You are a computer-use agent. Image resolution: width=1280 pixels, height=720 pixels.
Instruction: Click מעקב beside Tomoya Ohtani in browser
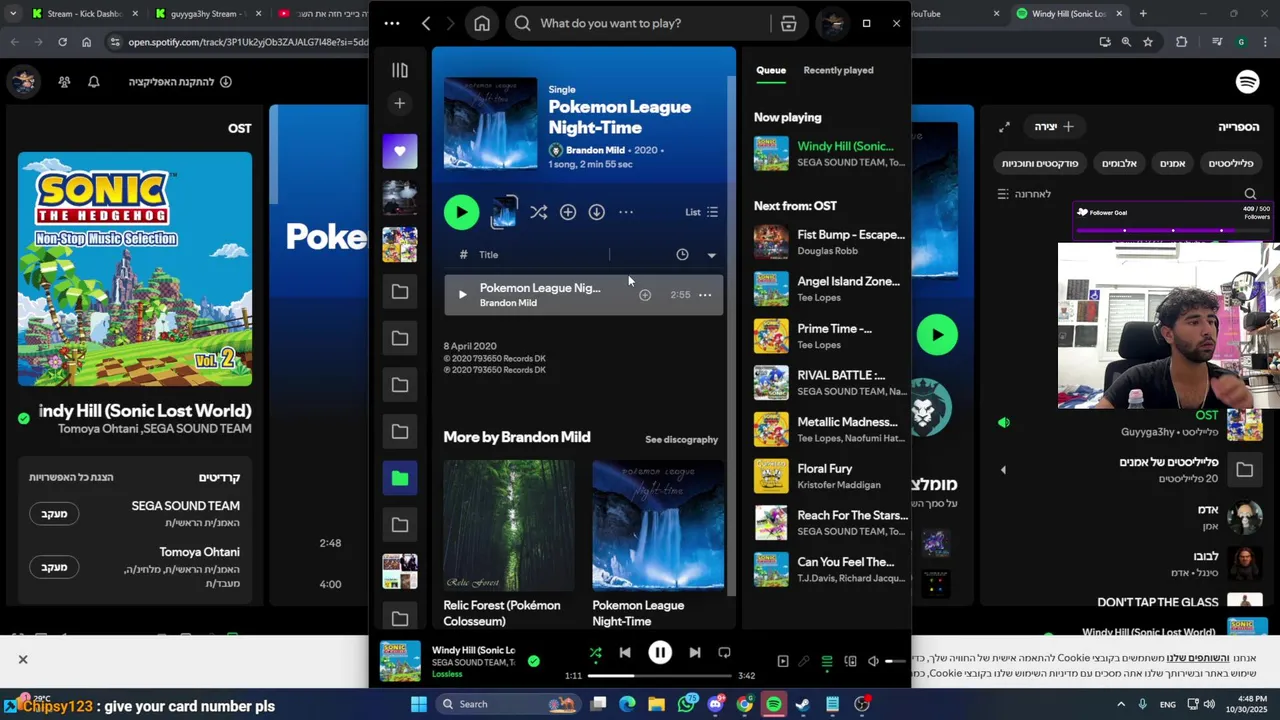pyautogui.click(x=54, y=567)
